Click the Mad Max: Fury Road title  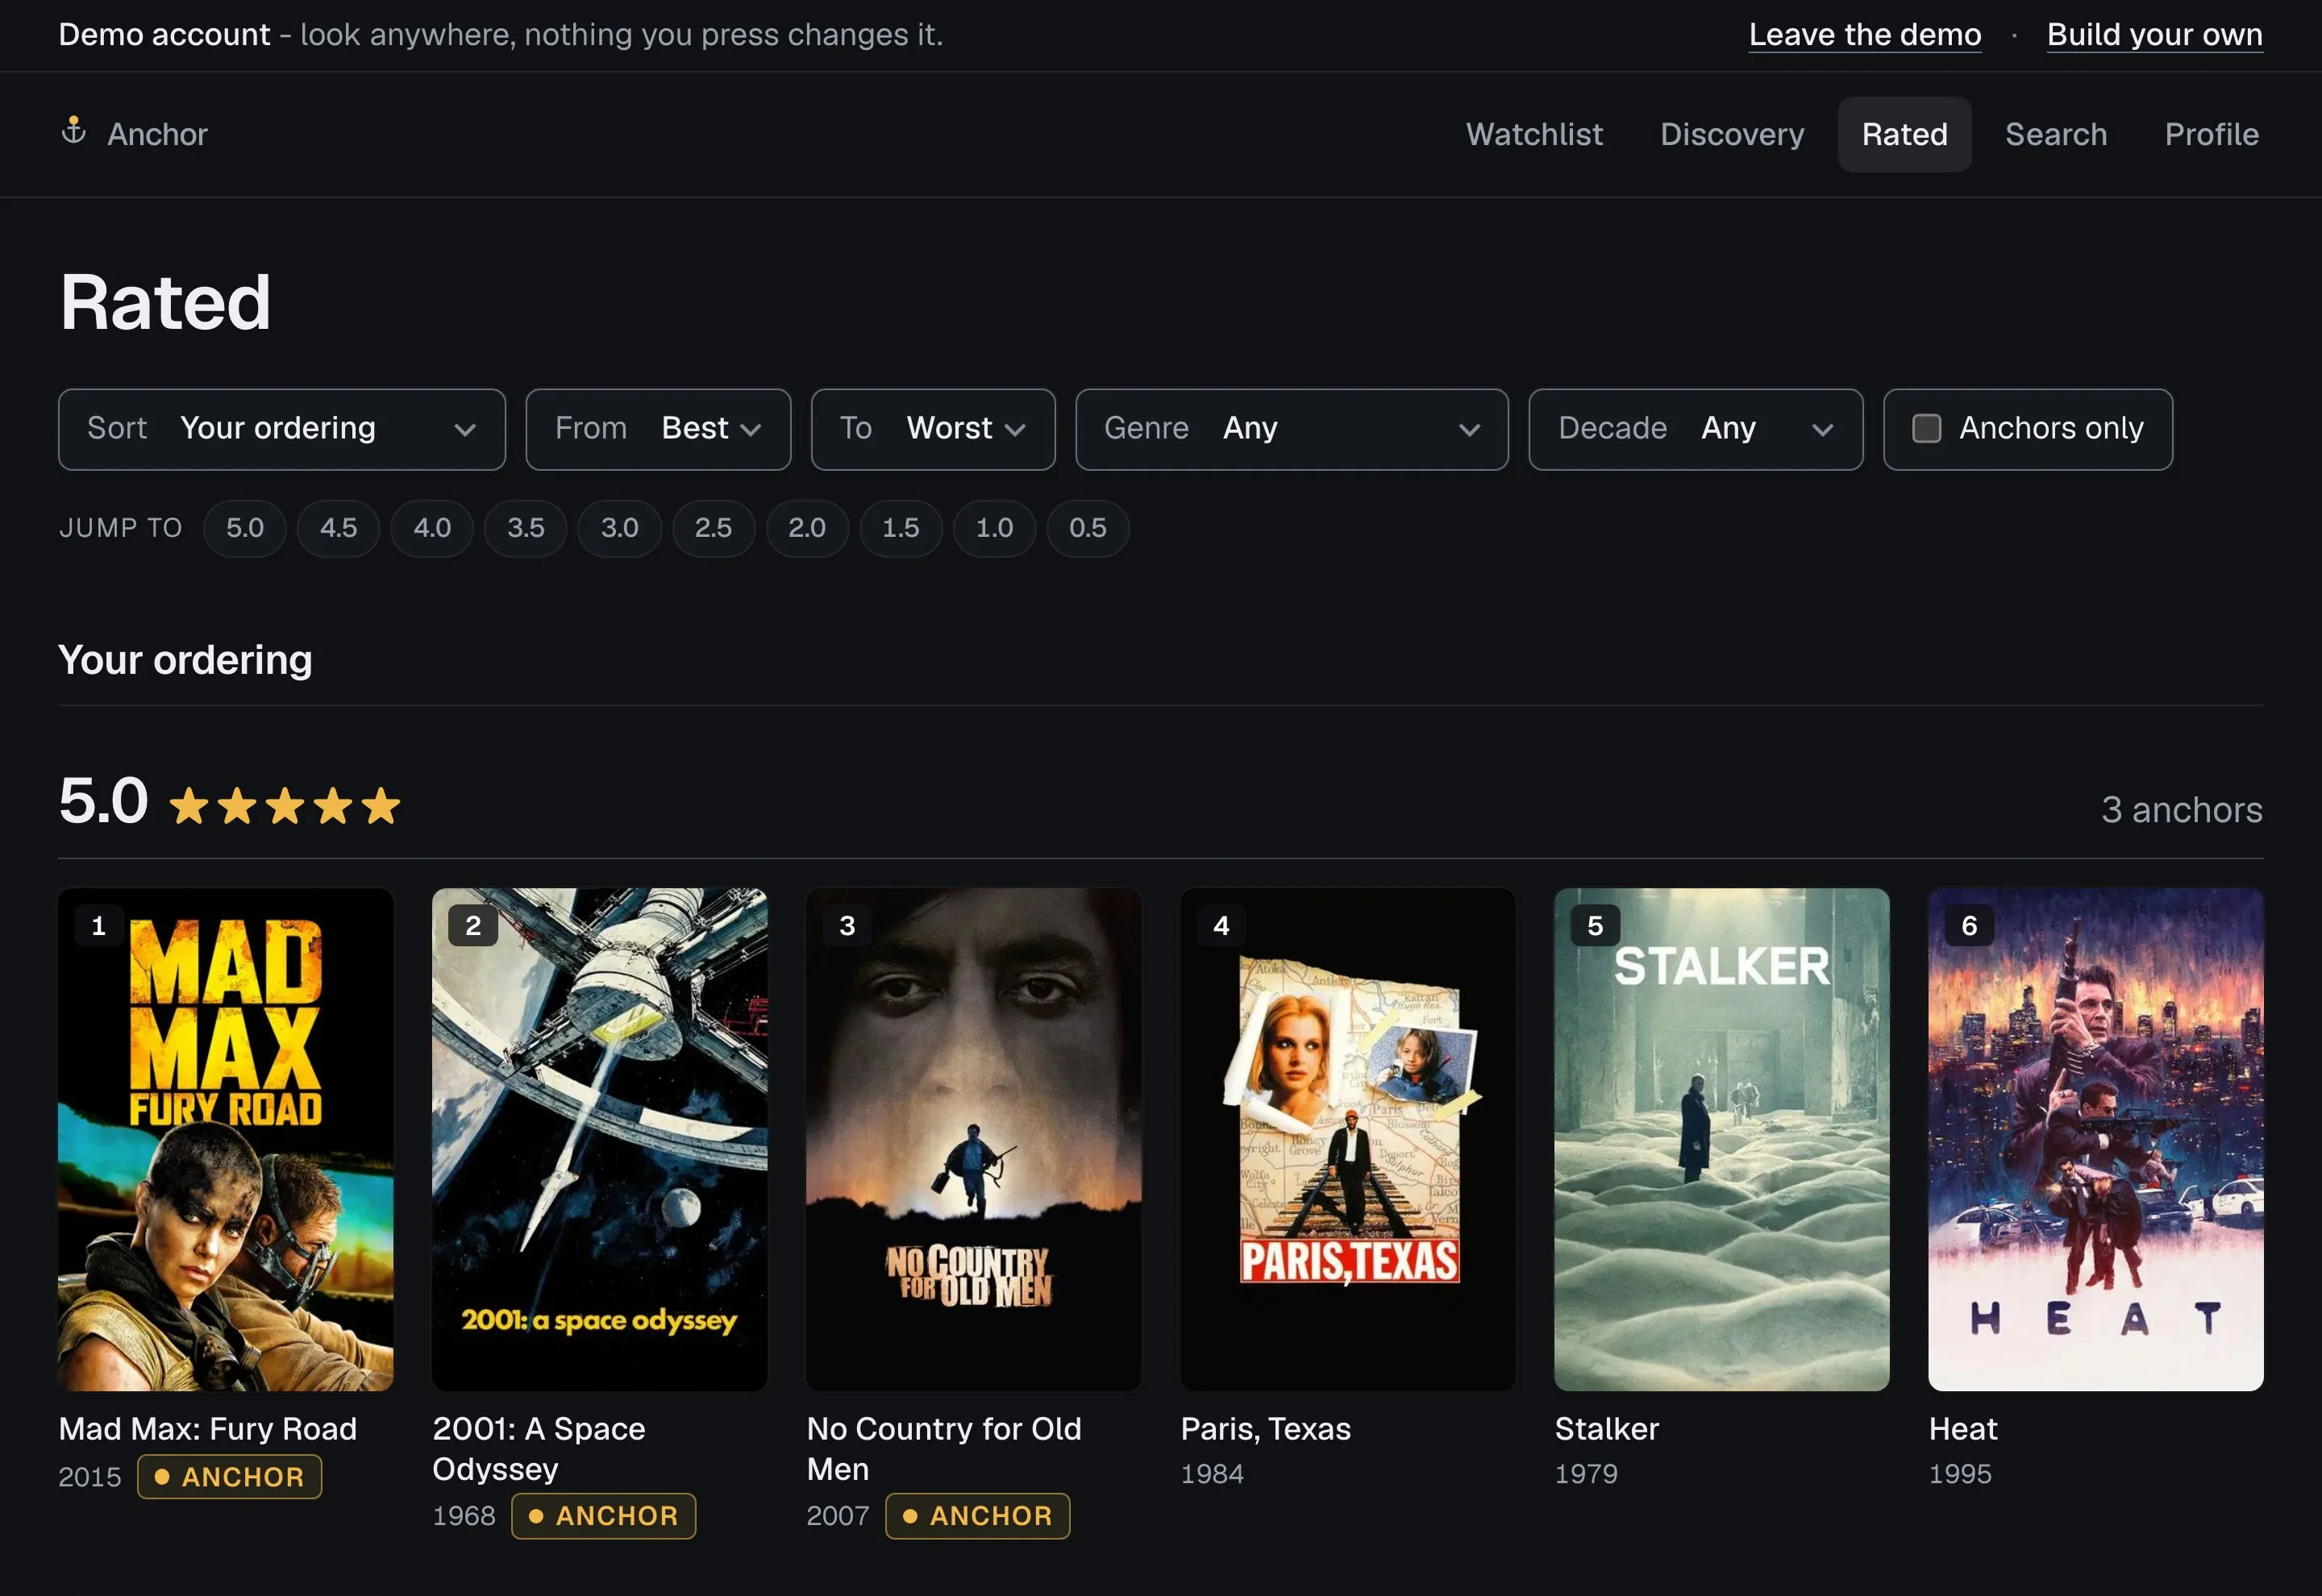[207, 1429]
